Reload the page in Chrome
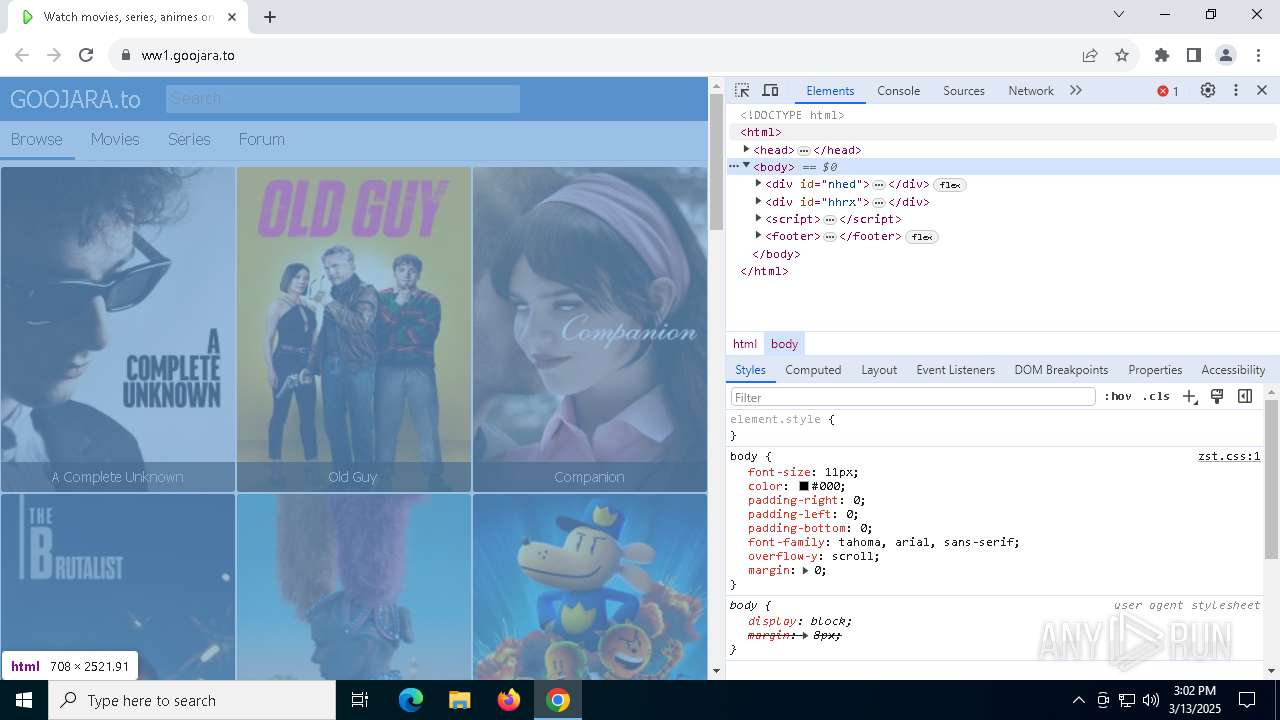1280x720 pixels. point(86,55)
